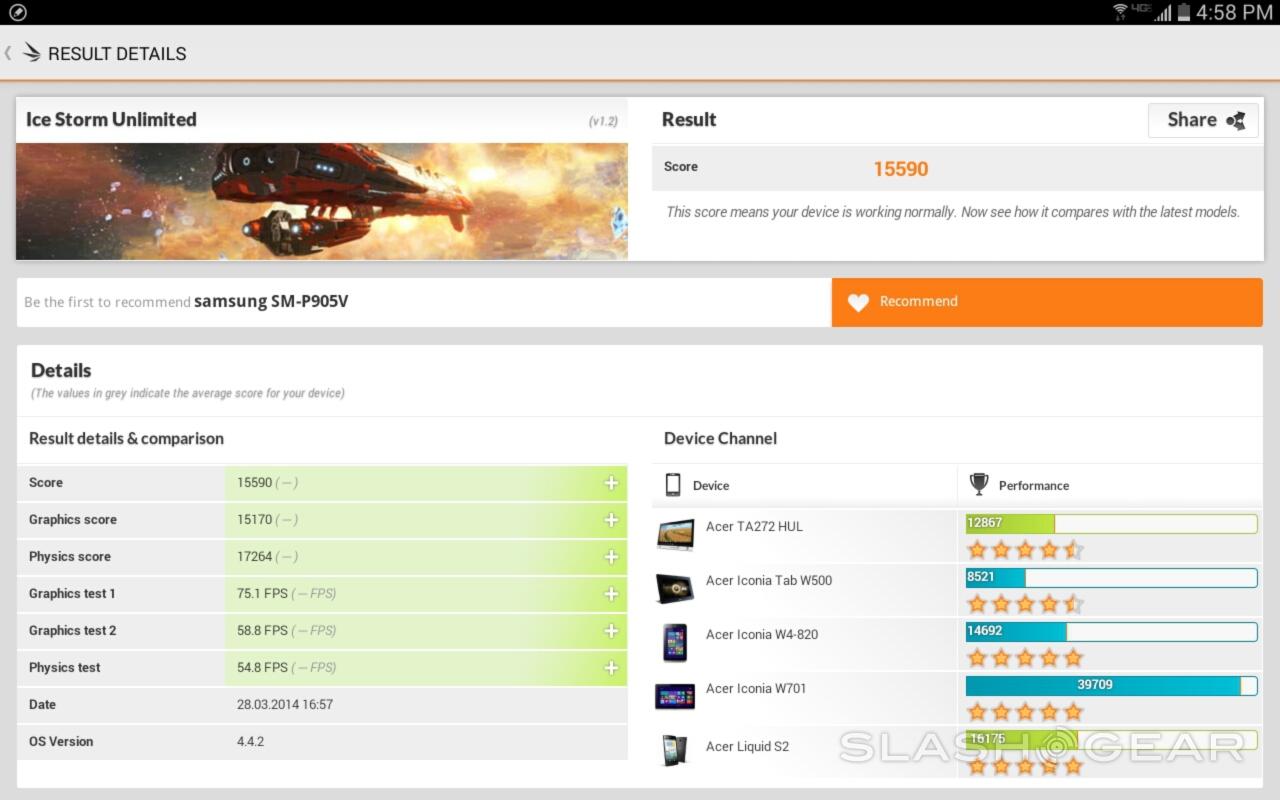This screenshot has height=800, width=1280.
Task: Tap the share icon beside Share
Action: coord(1237,121)
